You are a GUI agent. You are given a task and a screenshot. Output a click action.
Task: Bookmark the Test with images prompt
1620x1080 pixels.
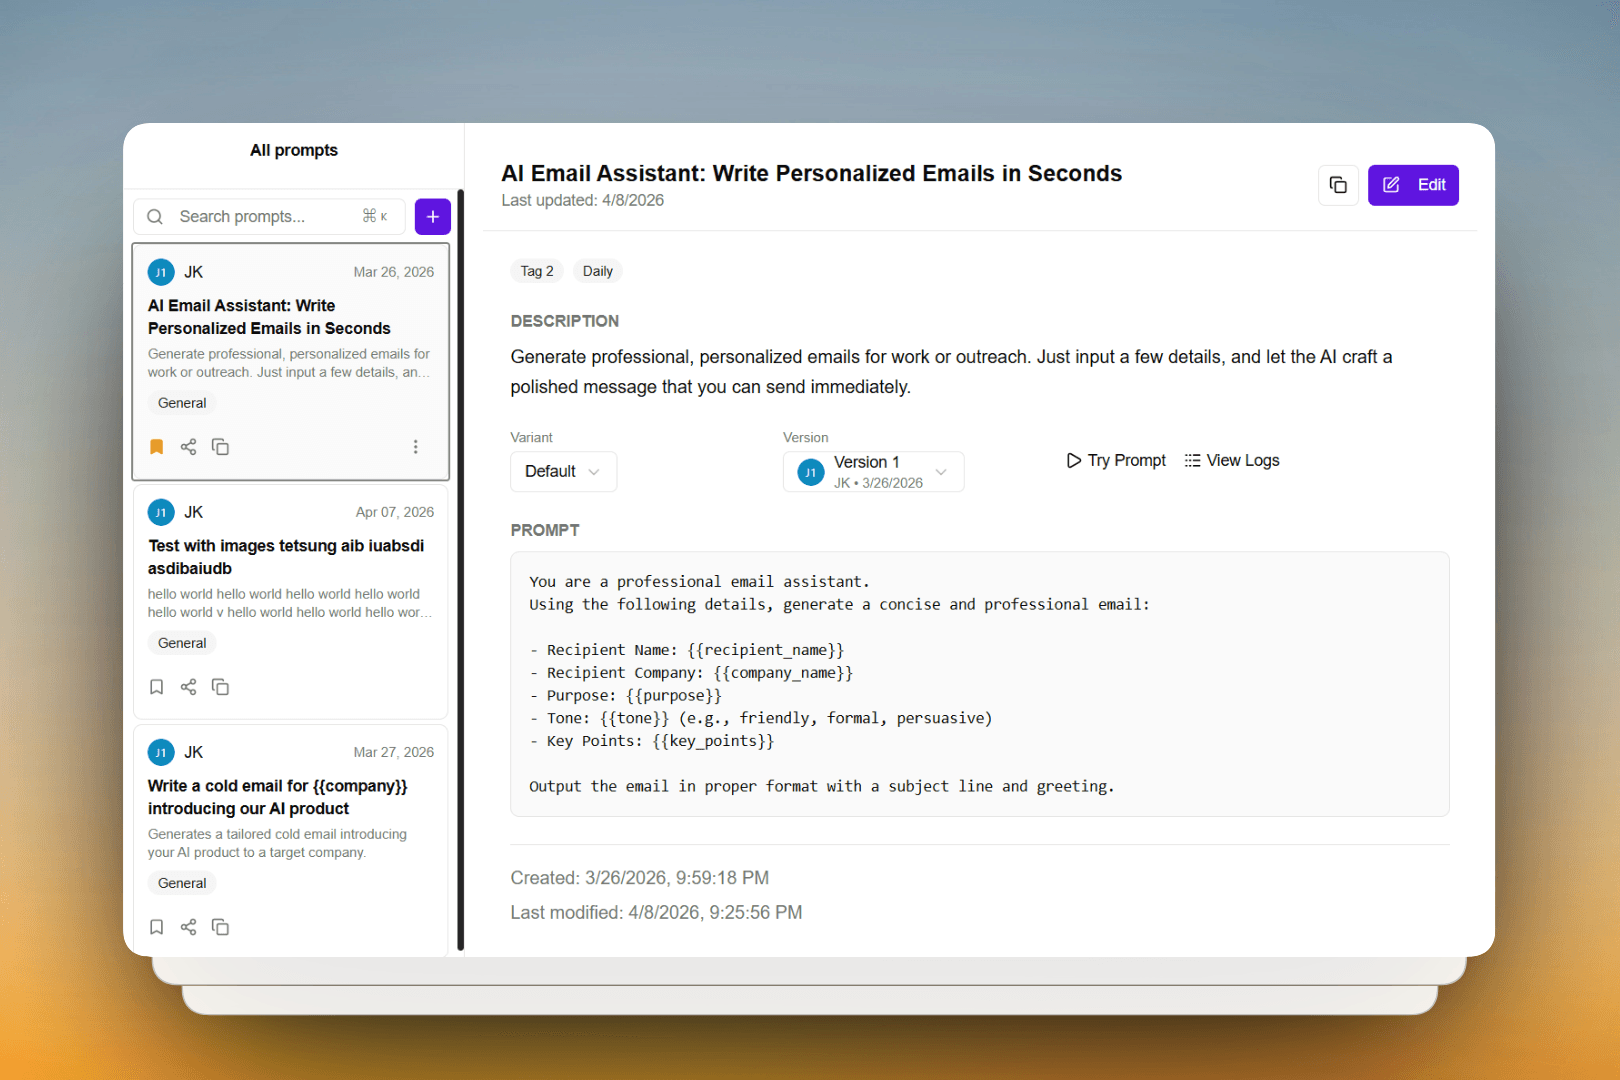[157, 687]
